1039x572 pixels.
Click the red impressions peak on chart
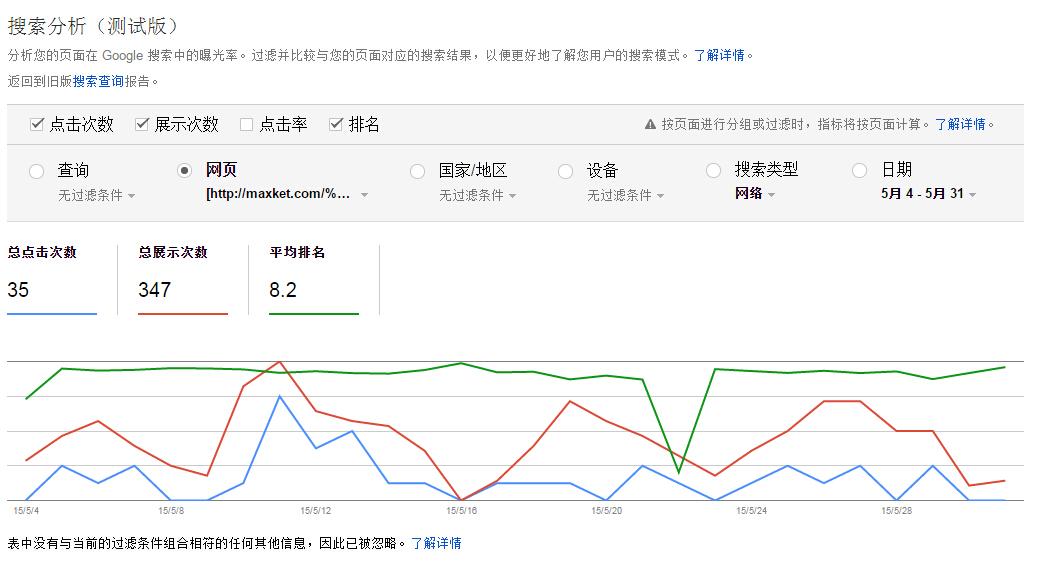pos(280,362)
